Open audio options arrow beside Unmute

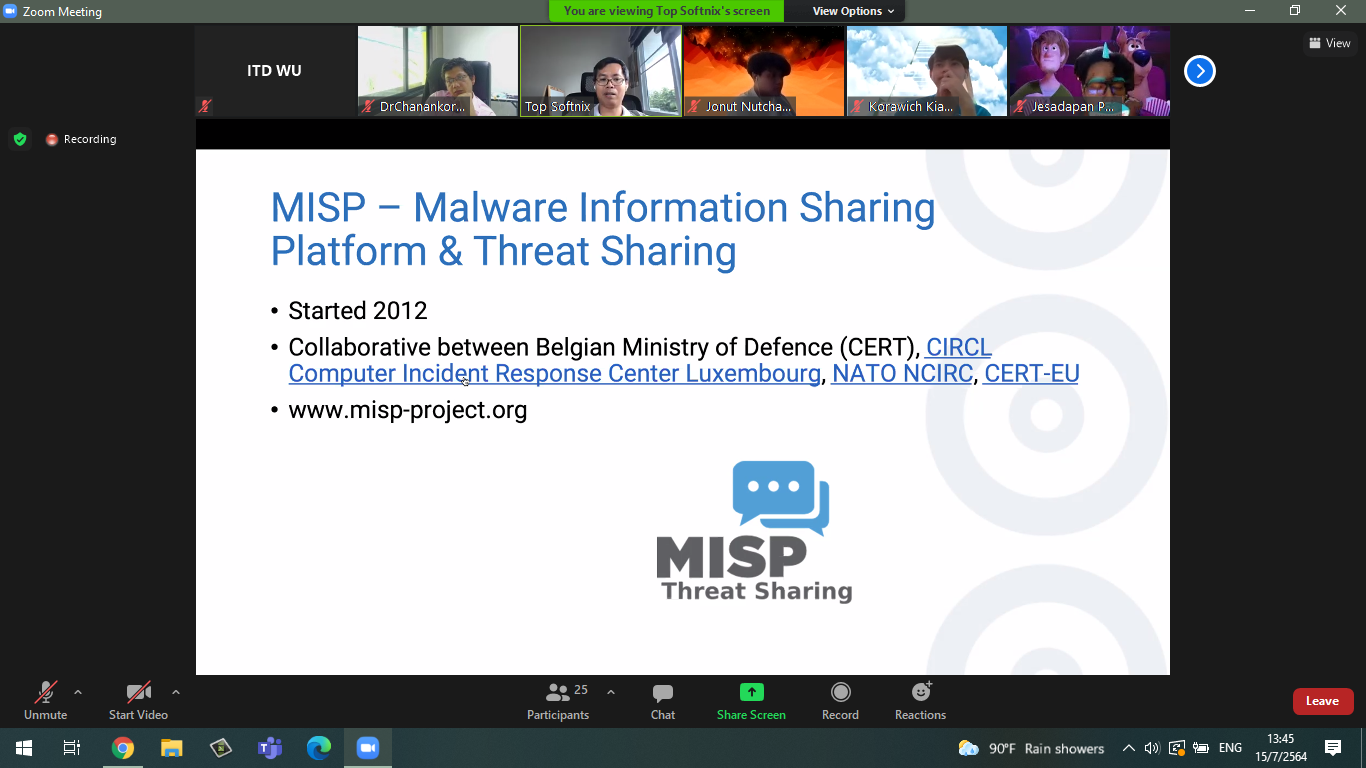point(78,692)
